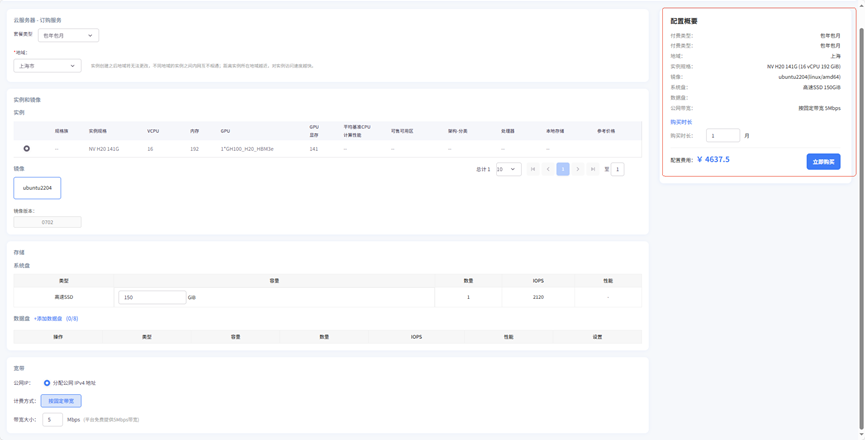Go to the previous instance page
This screenshot has width=865, height=440.
[548, 169]
